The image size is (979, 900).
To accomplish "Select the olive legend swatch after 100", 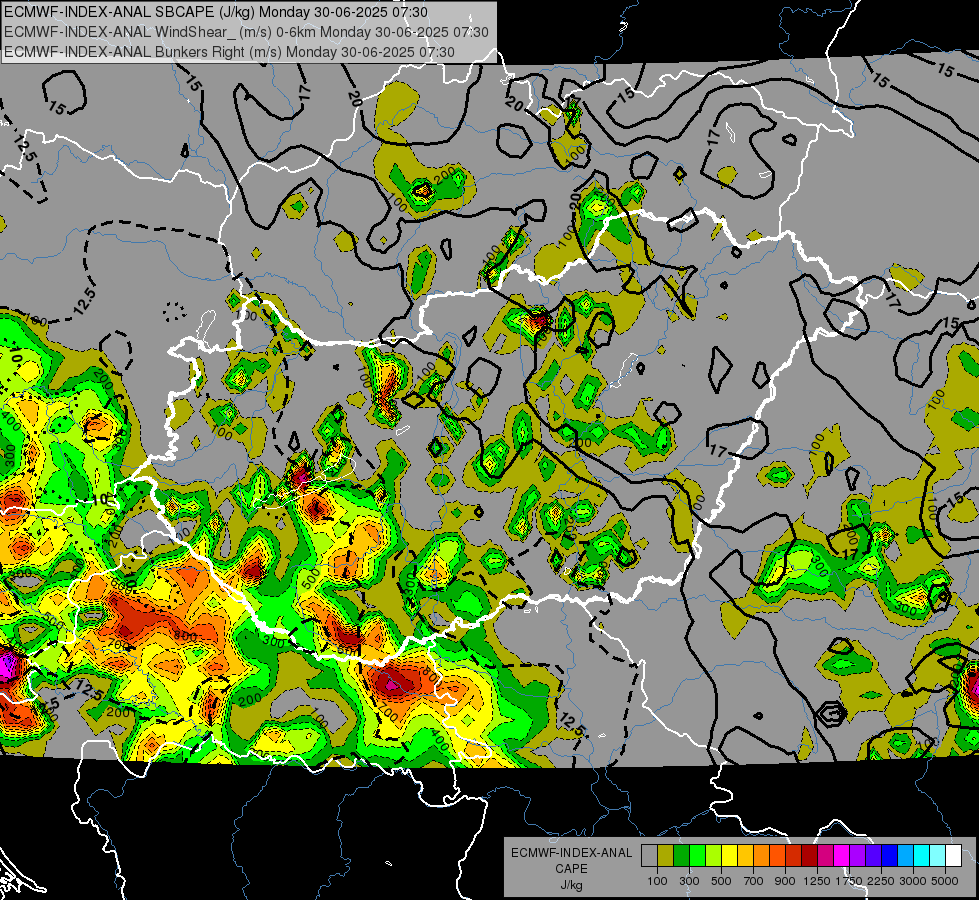I will tap(666, 855).
